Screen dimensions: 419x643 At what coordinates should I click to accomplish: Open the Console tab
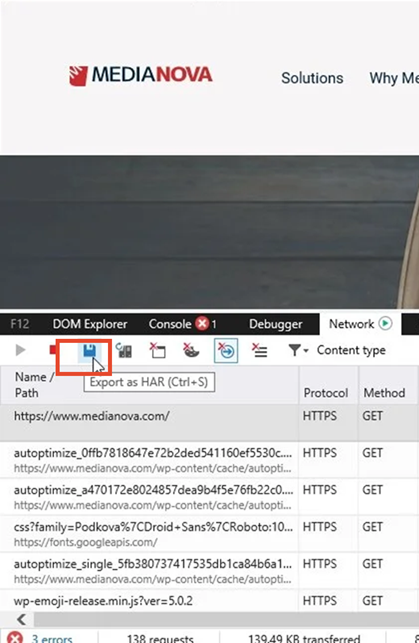tap(170, 324)
